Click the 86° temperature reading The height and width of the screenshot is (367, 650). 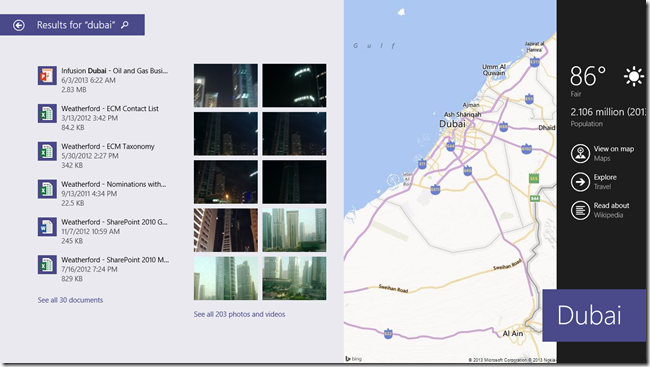(587, 76)
